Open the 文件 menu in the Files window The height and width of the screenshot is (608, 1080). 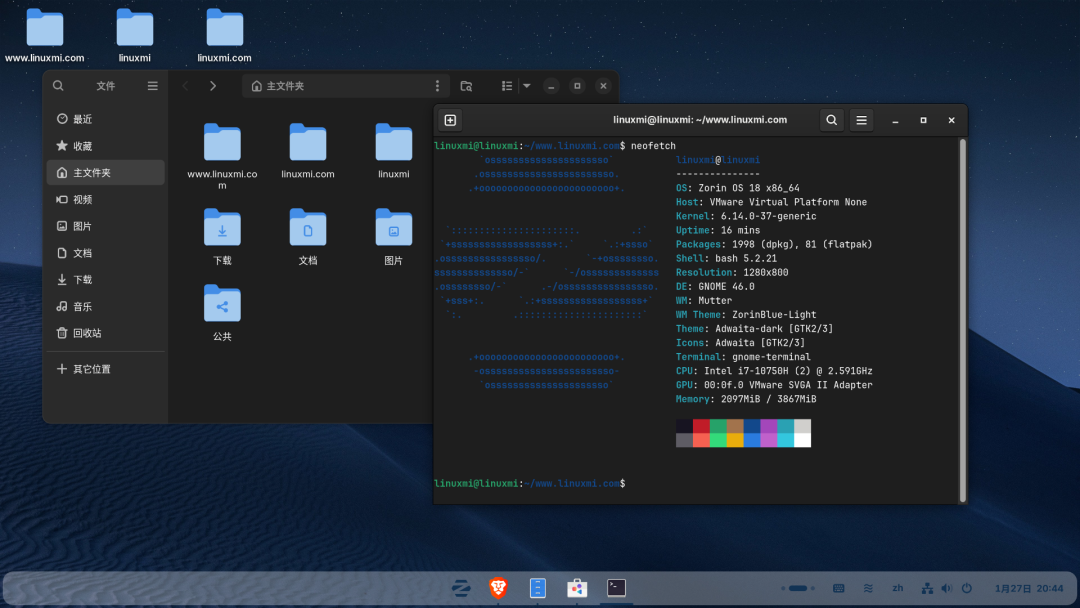tap(106, 86)
